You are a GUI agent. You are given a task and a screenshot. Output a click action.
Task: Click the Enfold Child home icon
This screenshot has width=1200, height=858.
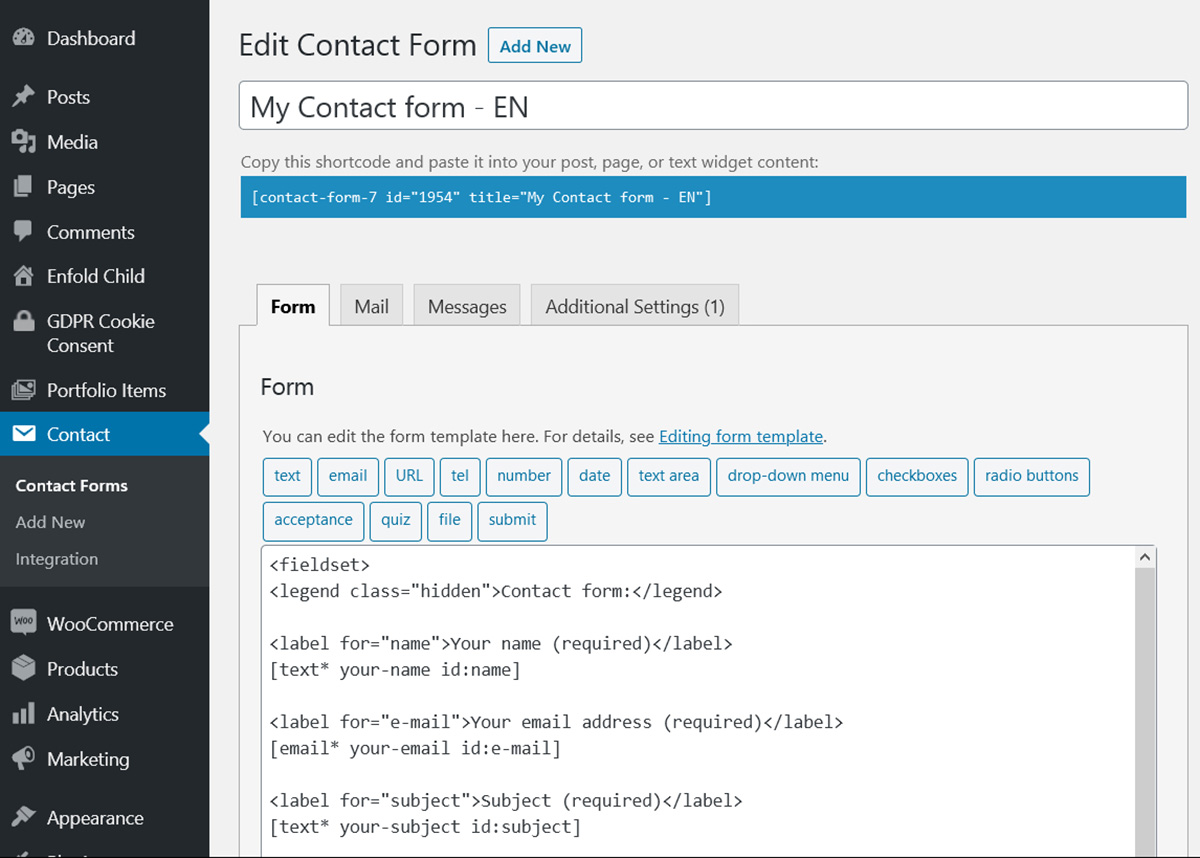23,276
